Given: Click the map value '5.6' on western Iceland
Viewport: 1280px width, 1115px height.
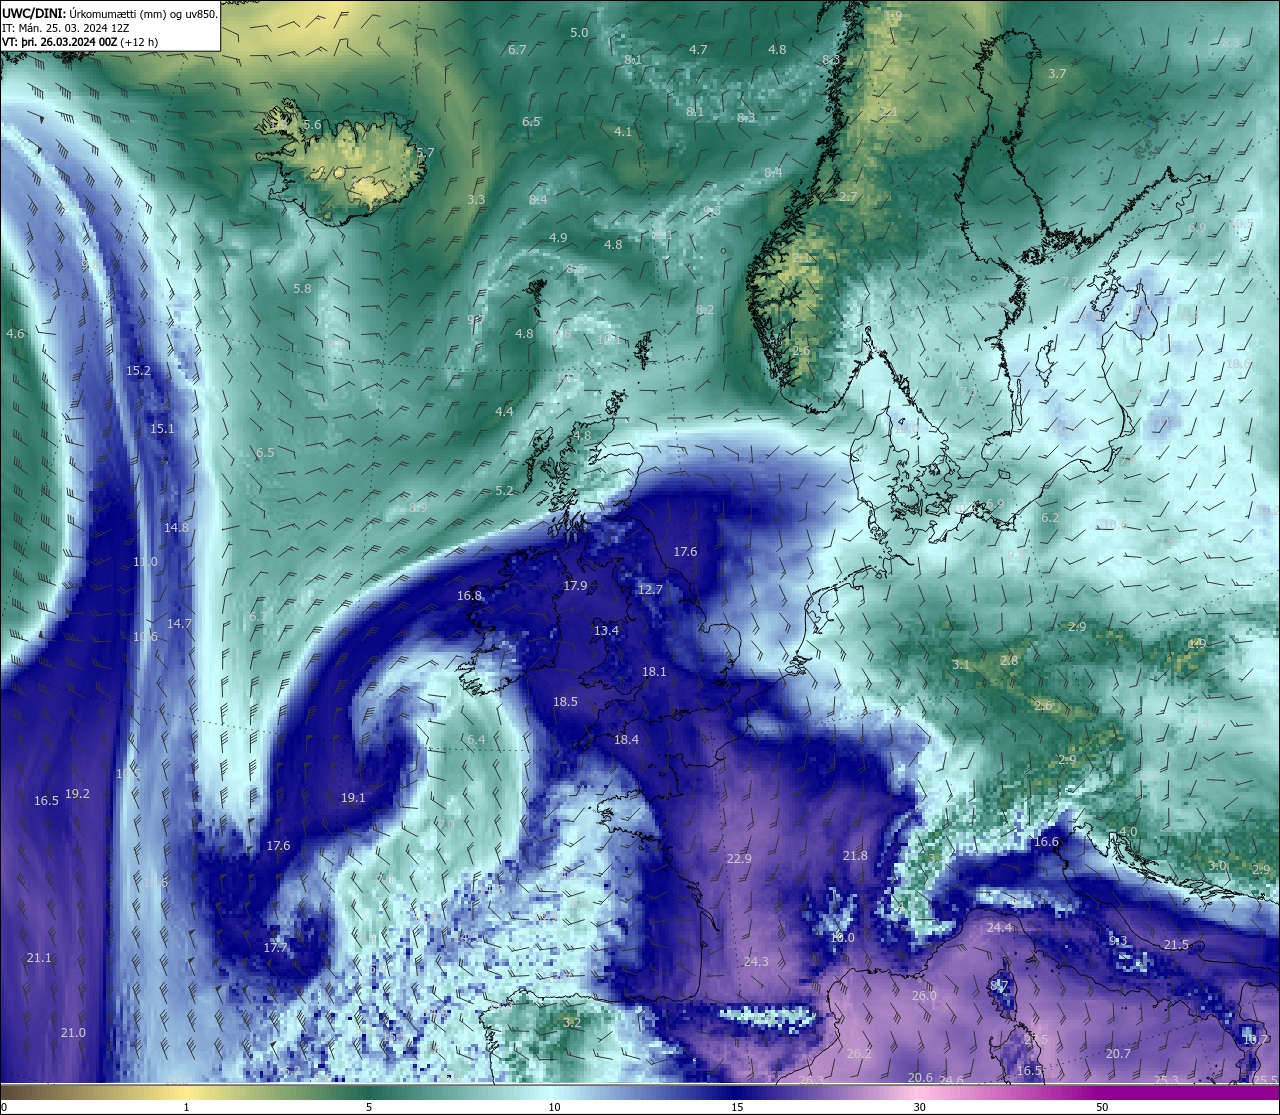Looking at the screenshot, I should (312, 125).
